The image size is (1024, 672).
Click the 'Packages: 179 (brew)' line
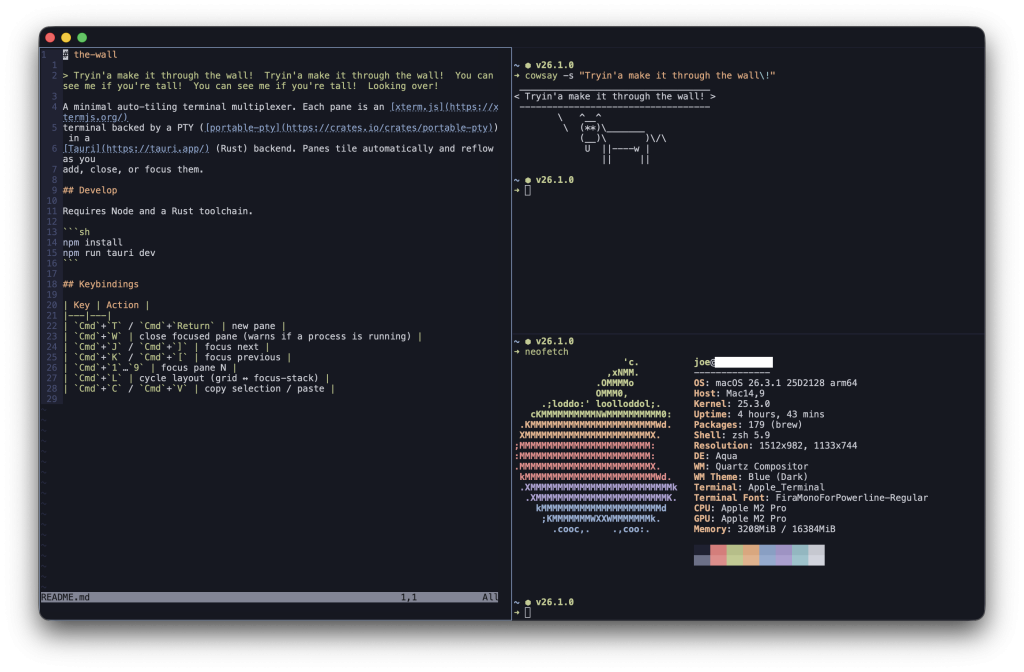[748, 425]
